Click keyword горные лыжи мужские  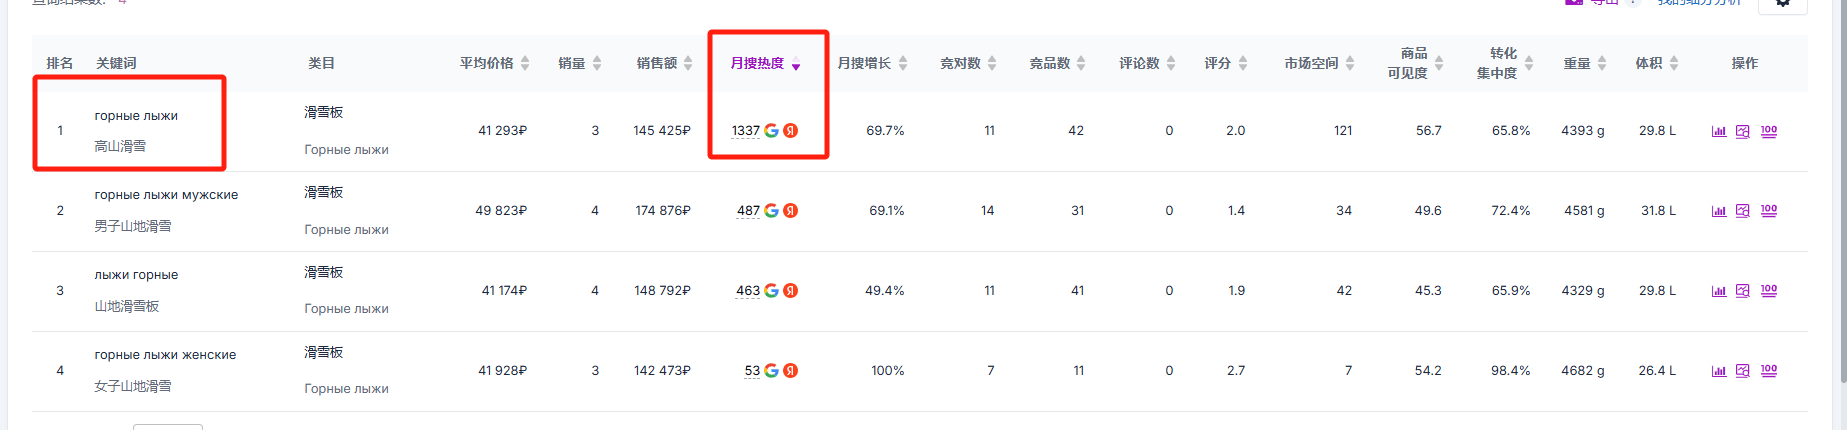point(166,195)
